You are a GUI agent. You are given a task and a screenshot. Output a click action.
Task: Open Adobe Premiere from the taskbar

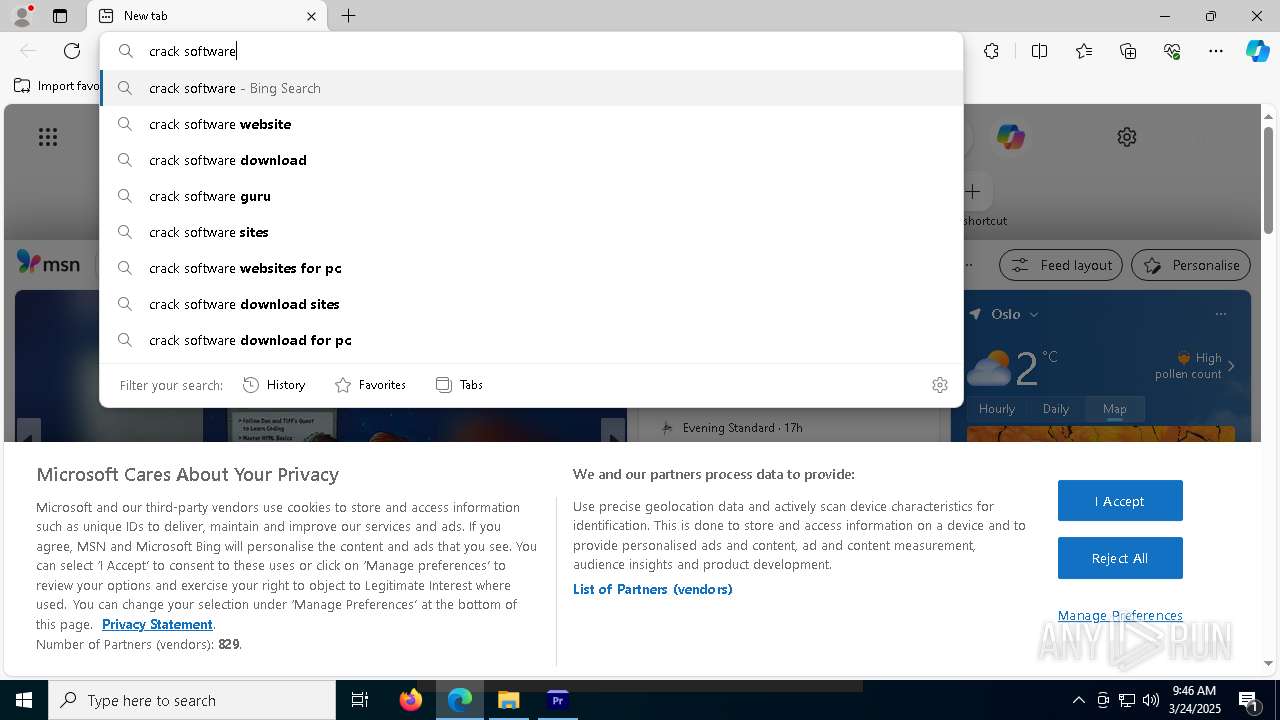558,700
